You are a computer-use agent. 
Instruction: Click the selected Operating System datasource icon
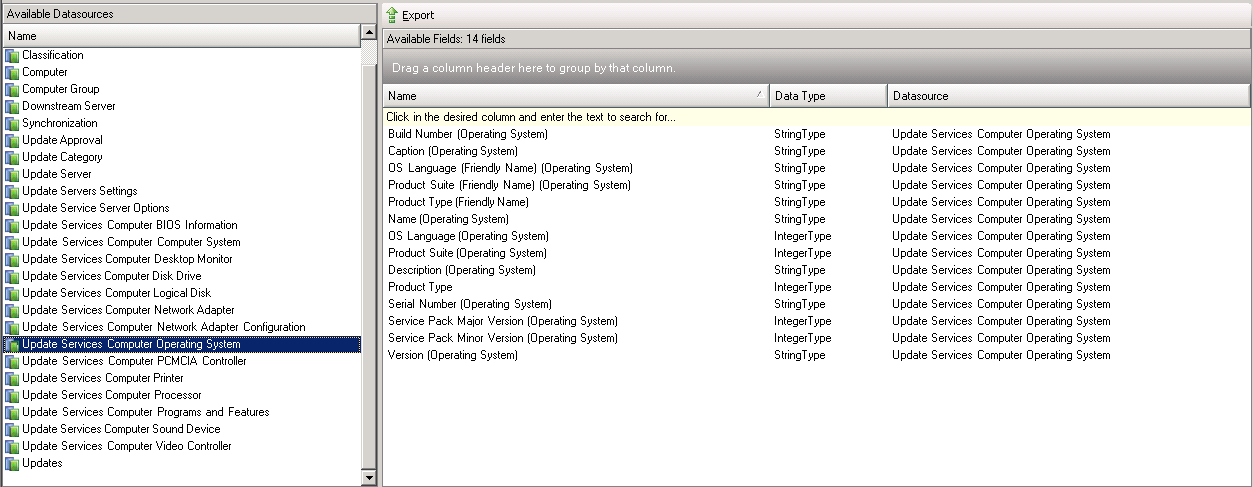12,345
